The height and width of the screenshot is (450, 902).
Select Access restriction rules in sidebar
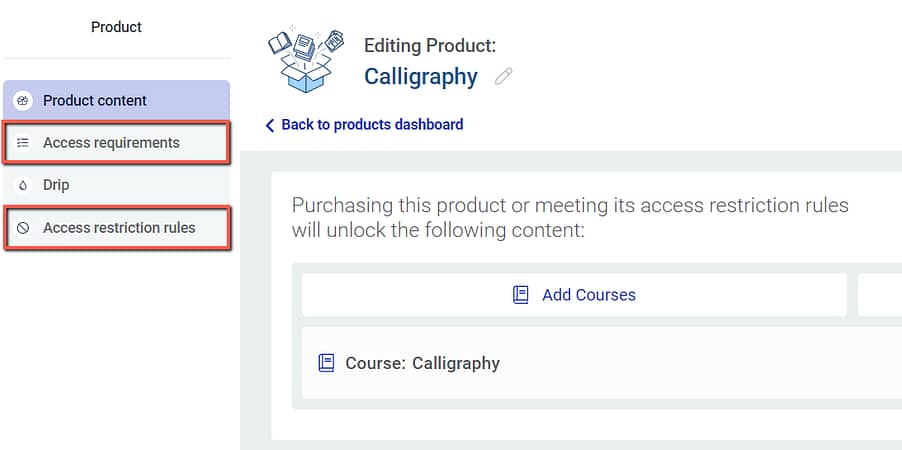[x=119, y=228]
